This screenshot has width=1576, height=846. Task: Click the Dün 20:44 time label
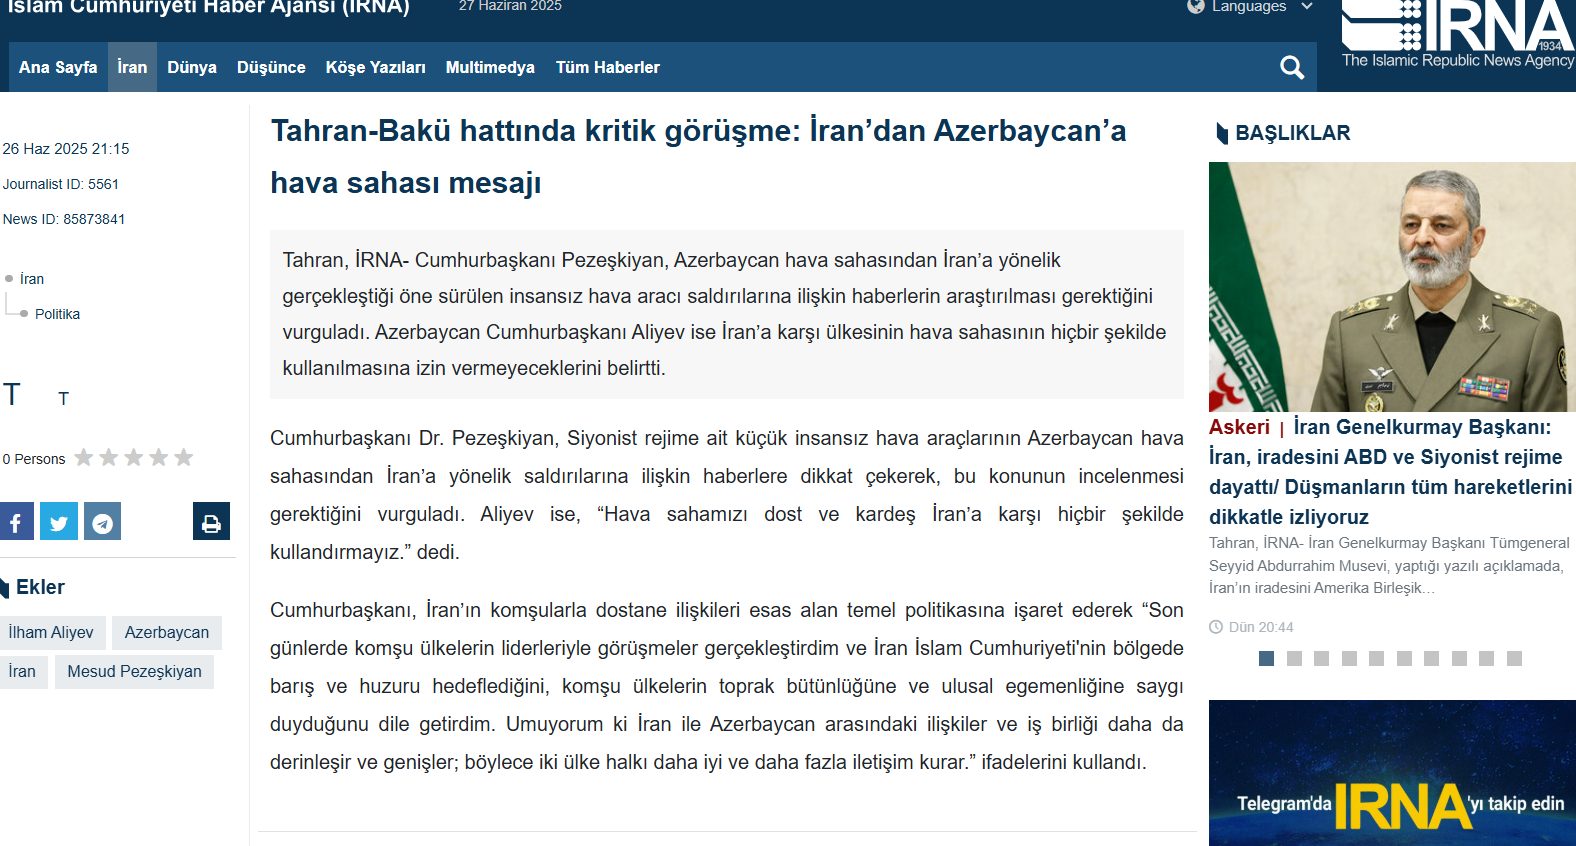point(1261,627)
